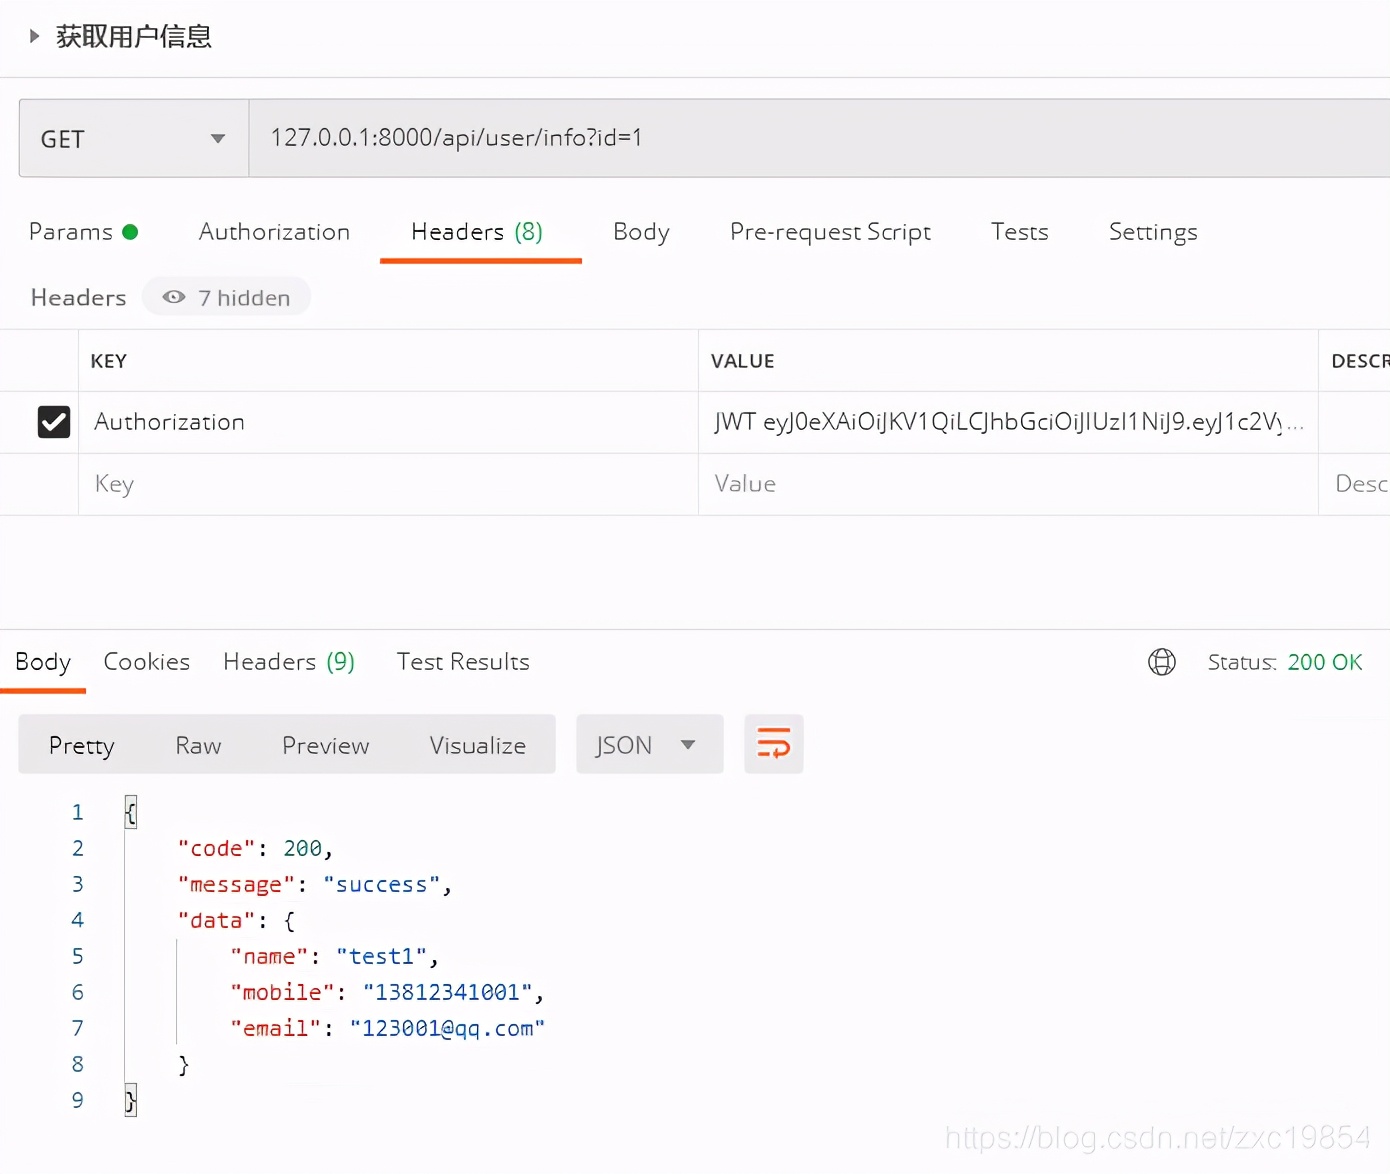Open the Tests tab
This screenshot has width=1390, height=1174.
tap(1019, 231)
